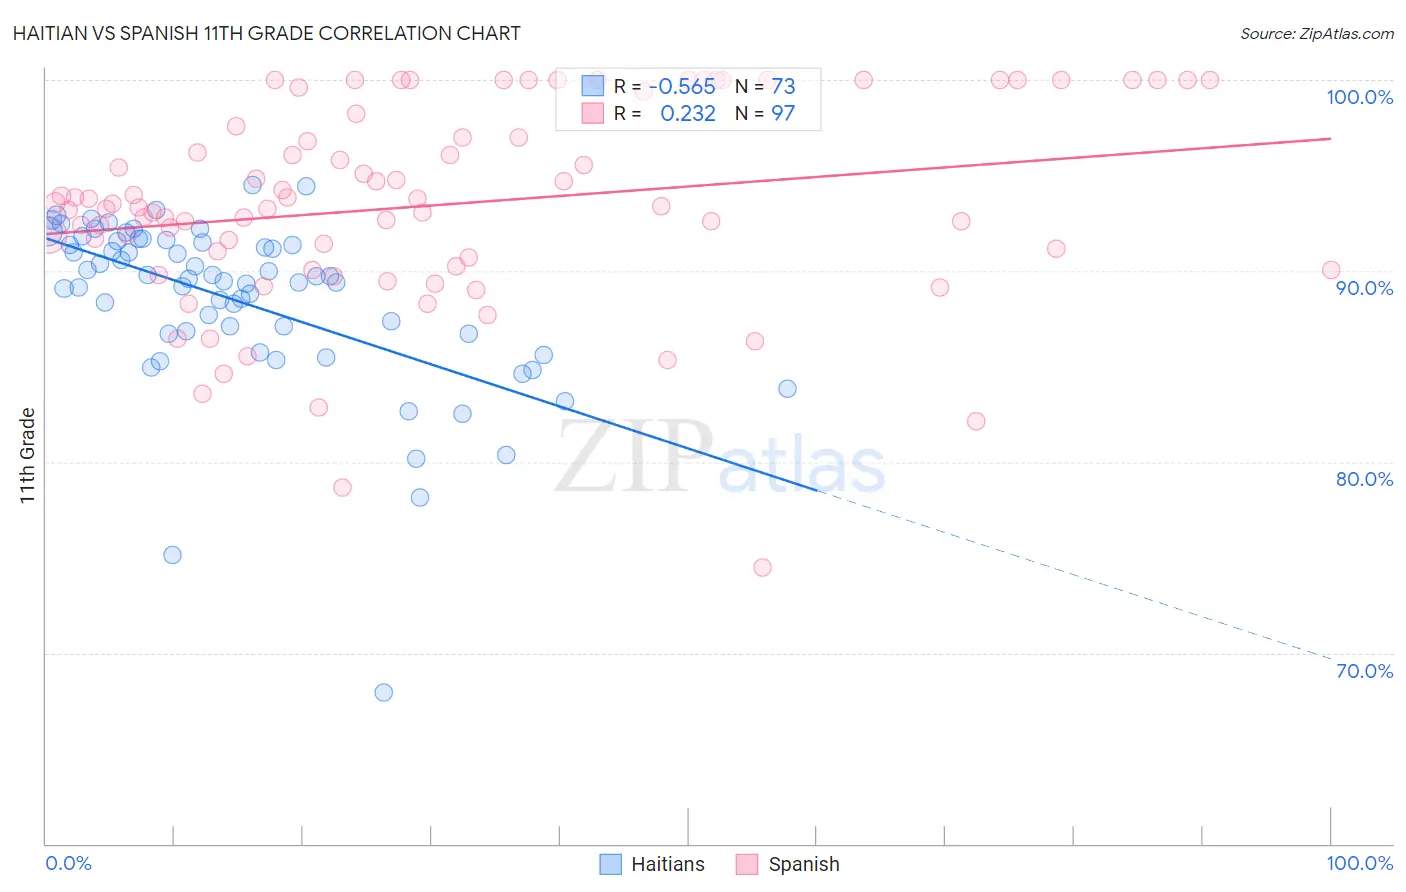Viewport: 1406px width, 892px height.
Task: Click the 100.0% x-axis label
Action: pos(1360,863)
